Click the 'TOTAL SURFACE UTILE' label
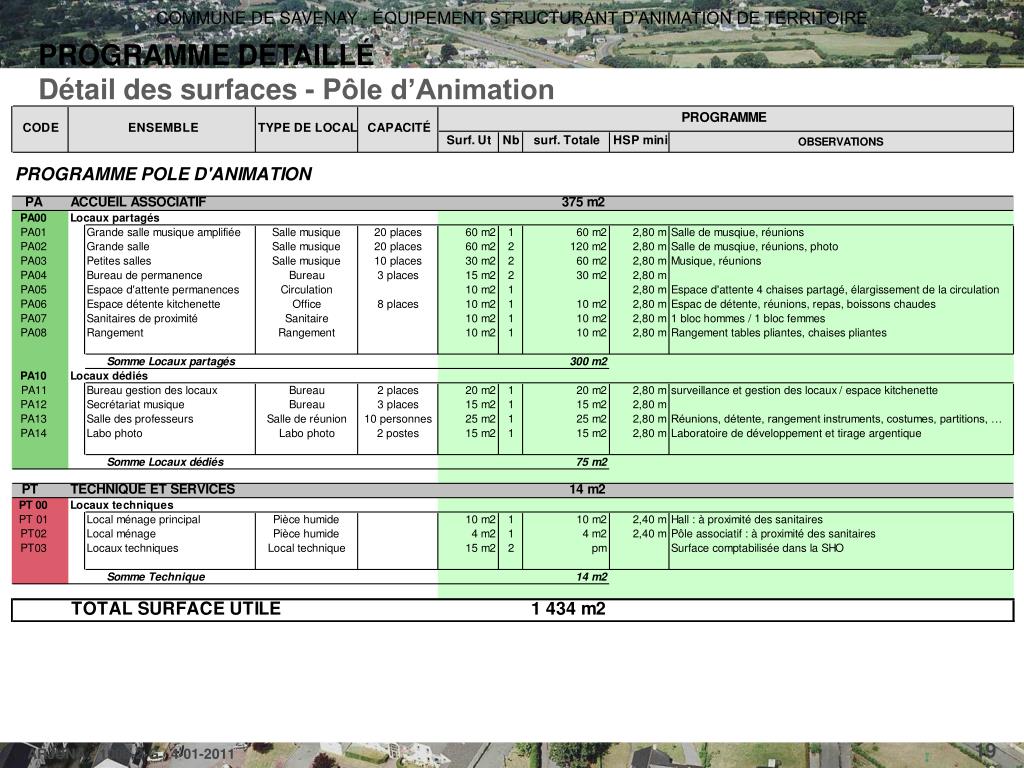 click(176, 609)
